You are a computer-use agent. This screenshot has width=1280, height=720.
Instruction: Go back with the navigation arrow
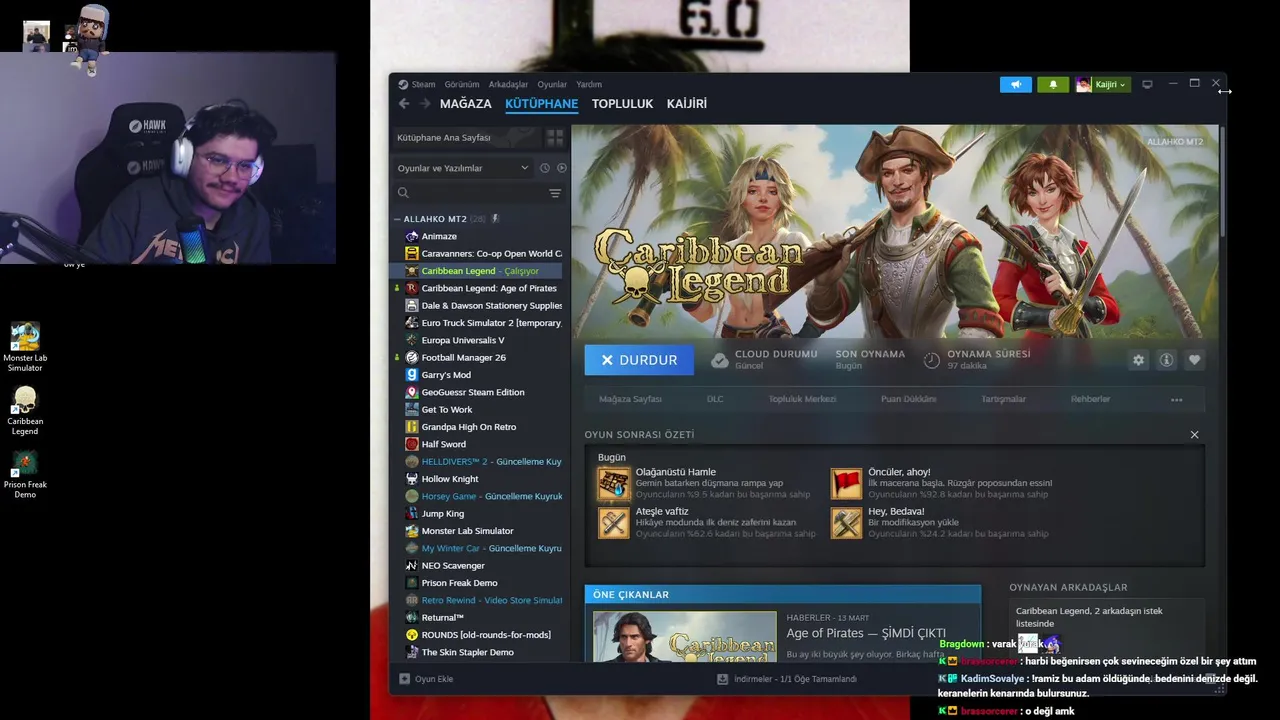tap(404, 103)
